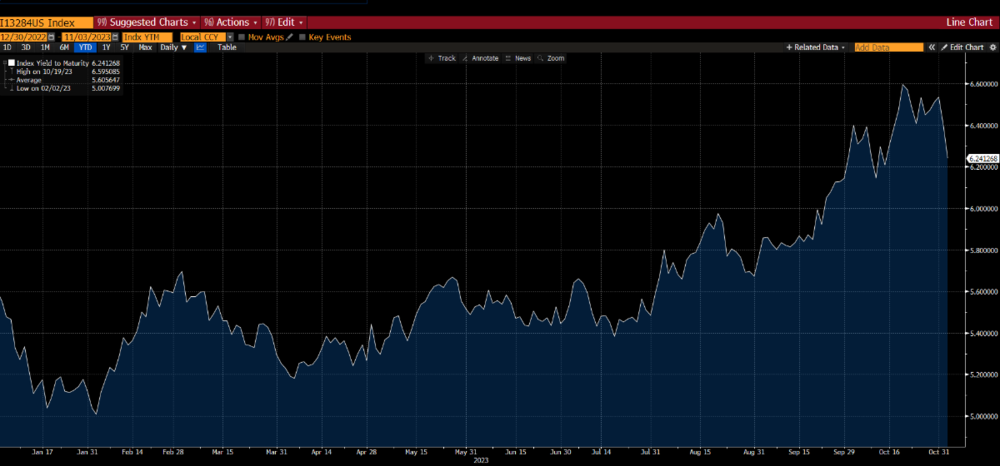Open the News overlay tool
The height and width of the screenshot is (466, 1000).
(x=518, y=58)
